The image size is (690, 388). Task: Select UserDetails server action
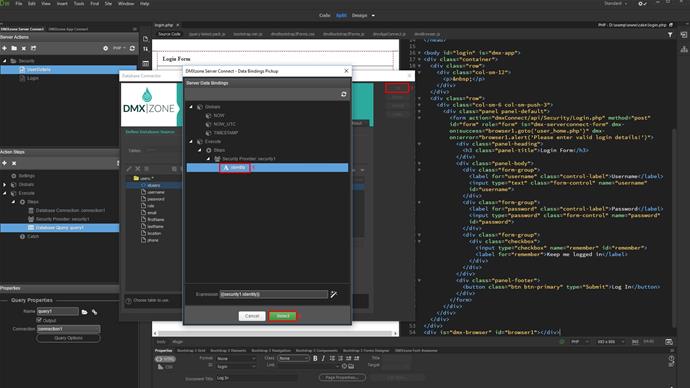39,70
